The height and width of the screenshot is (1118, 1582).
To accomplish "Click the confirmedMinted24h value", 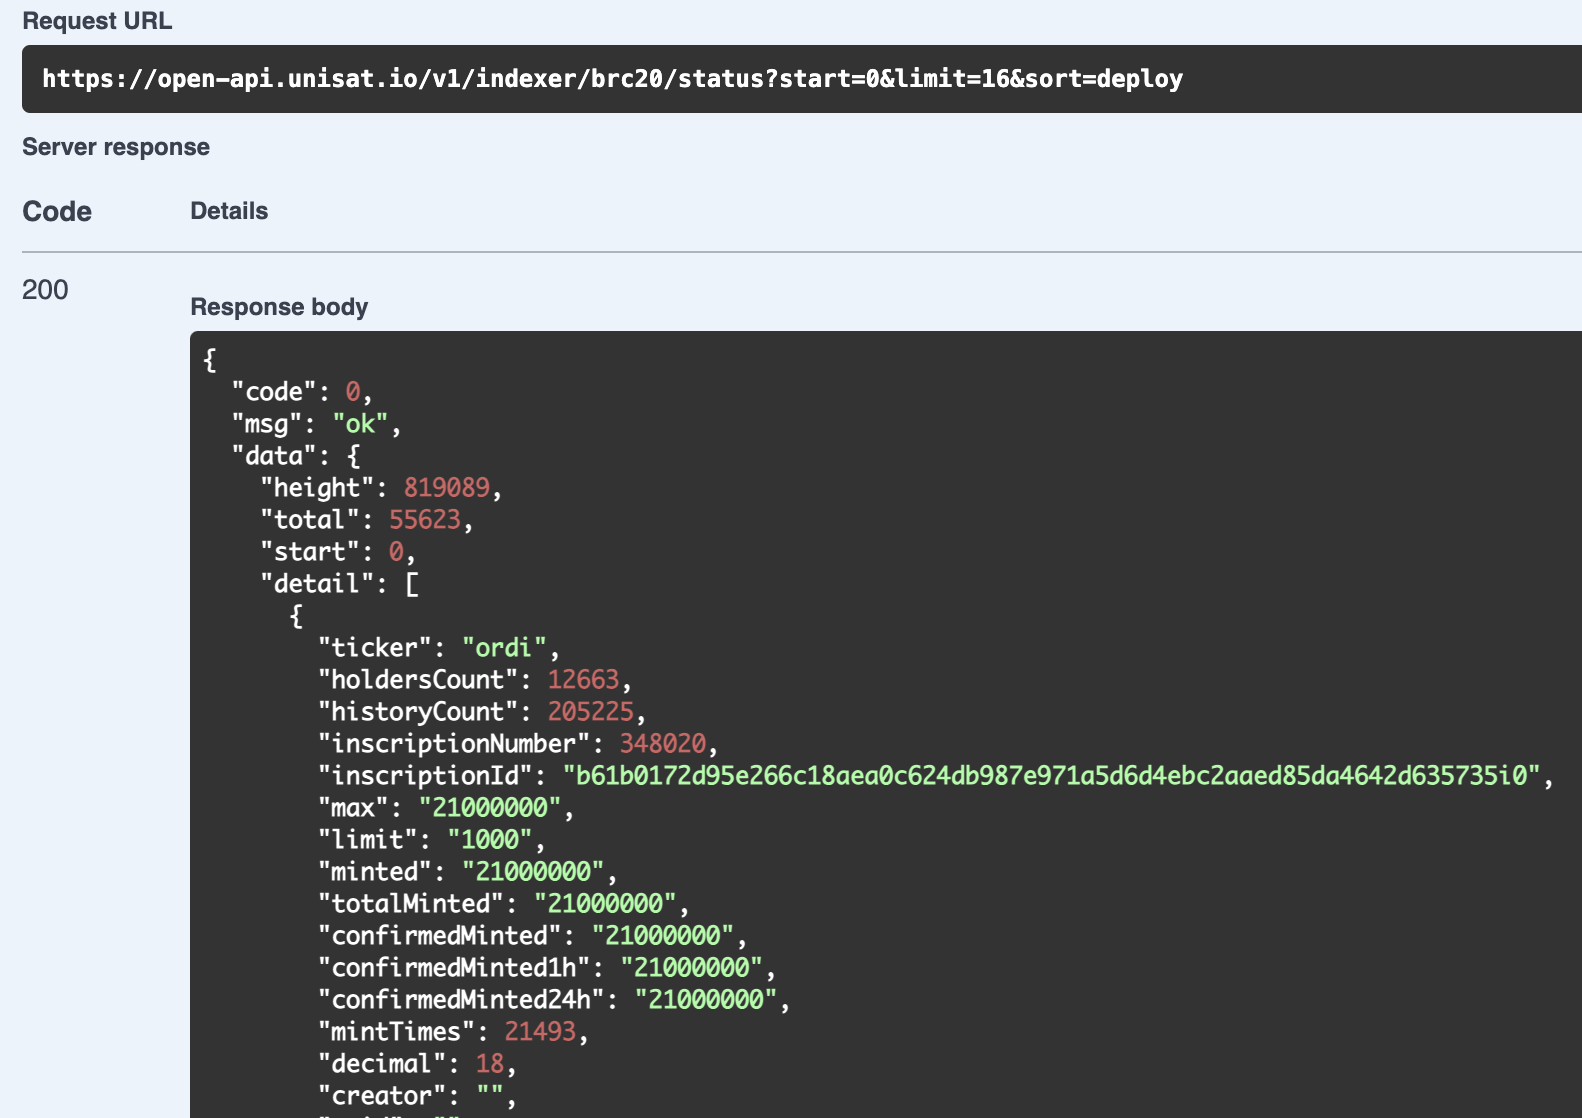I will [706, 1000].
